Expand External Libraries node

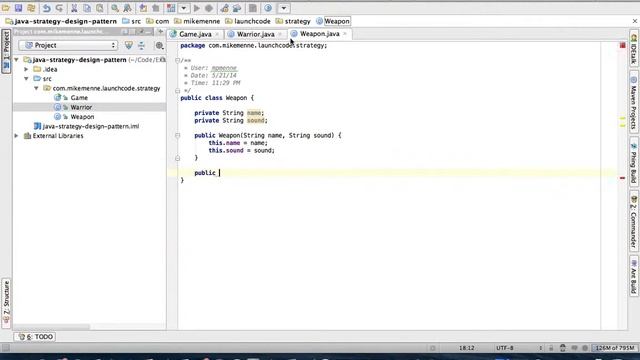tap(17, 136)
